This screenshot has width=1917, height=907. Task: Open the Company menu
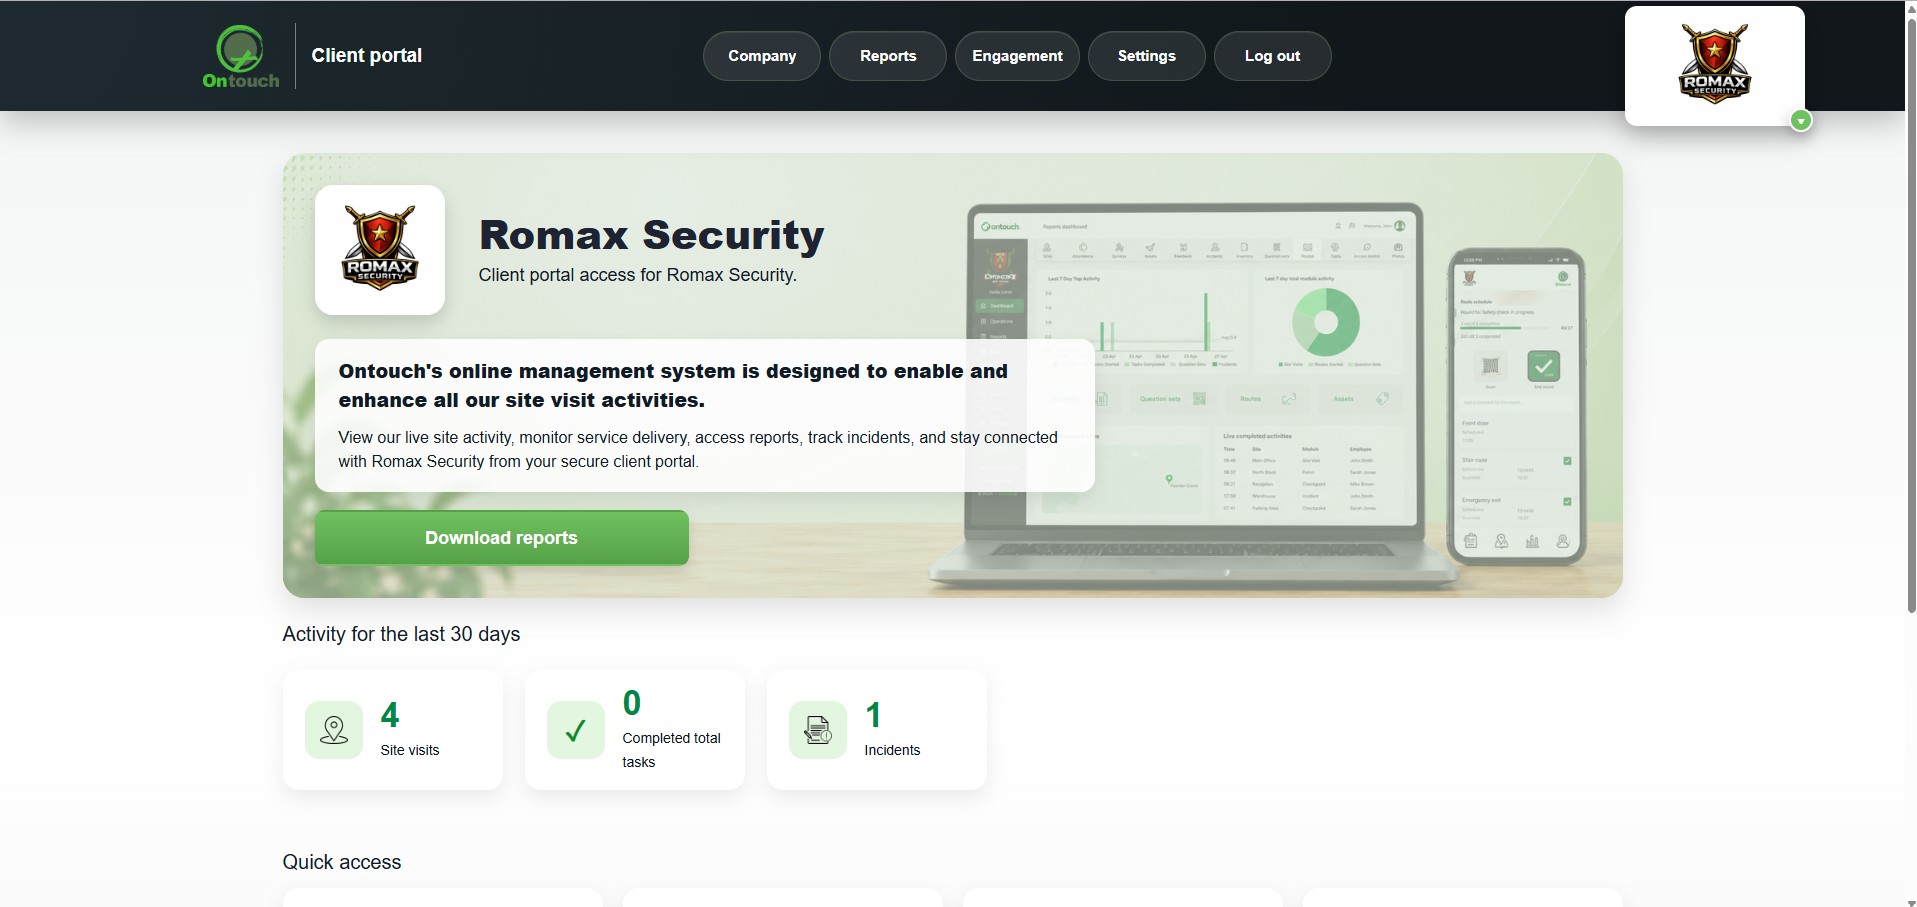coord(762,56)
